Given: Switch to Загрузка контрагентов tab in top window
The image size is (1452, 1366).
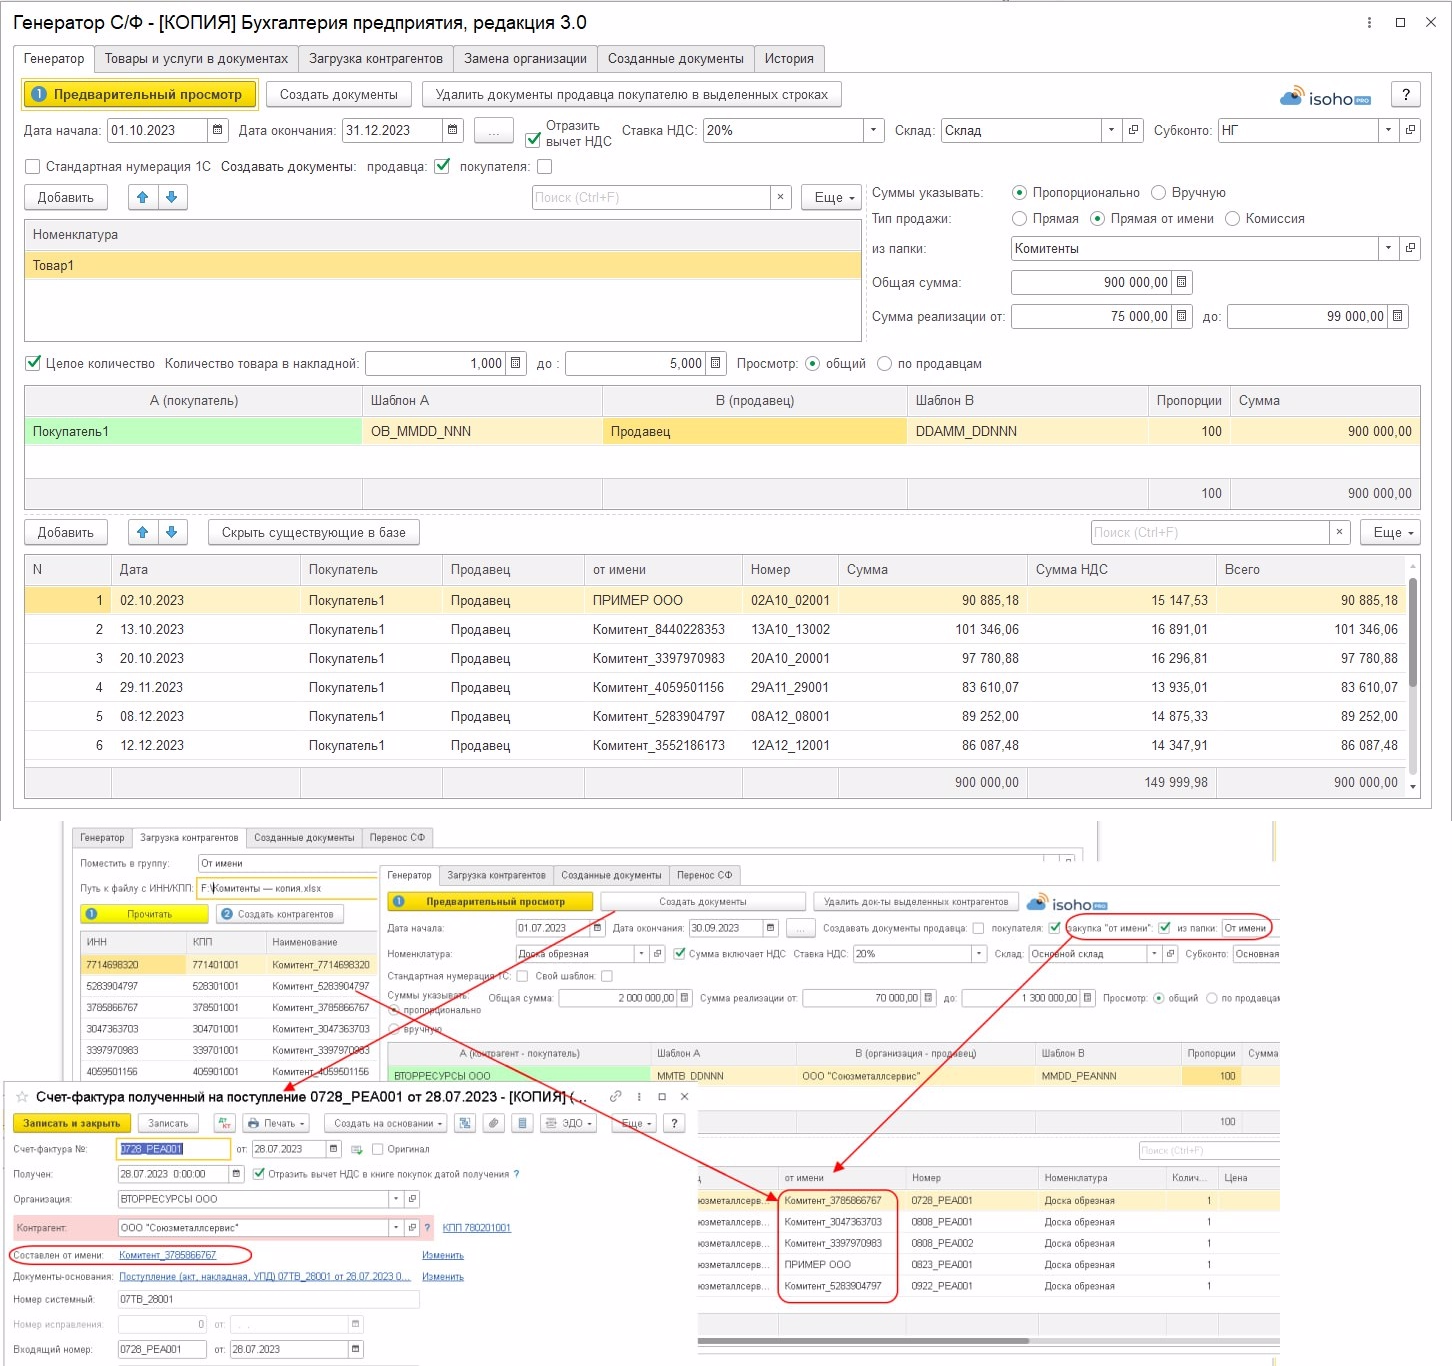Looking at the screenshot, I should [x=375, y=58].
